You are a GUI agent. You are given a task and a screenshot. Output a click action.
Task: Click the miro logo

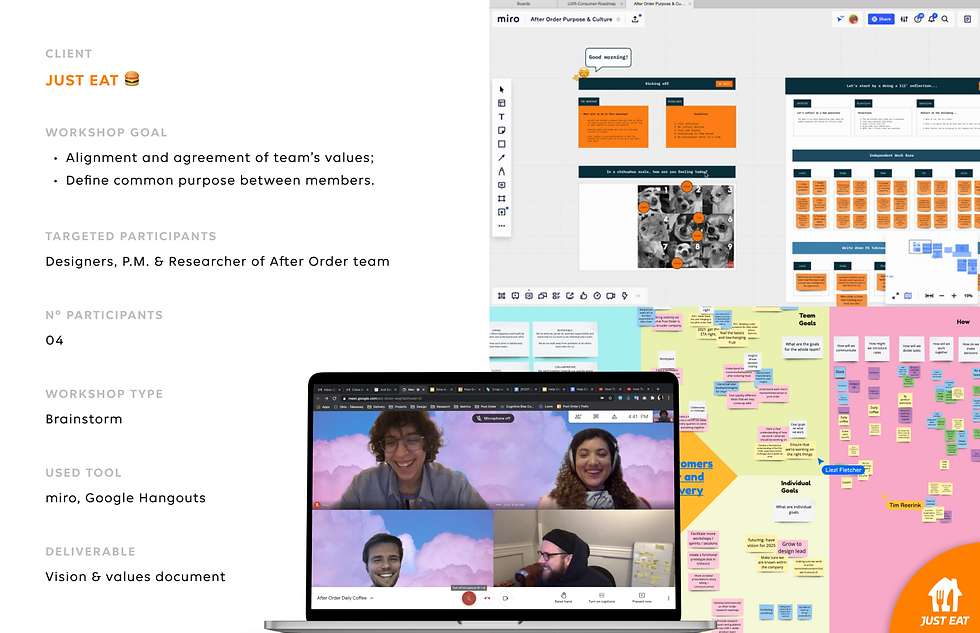click(x=508, y=19)
